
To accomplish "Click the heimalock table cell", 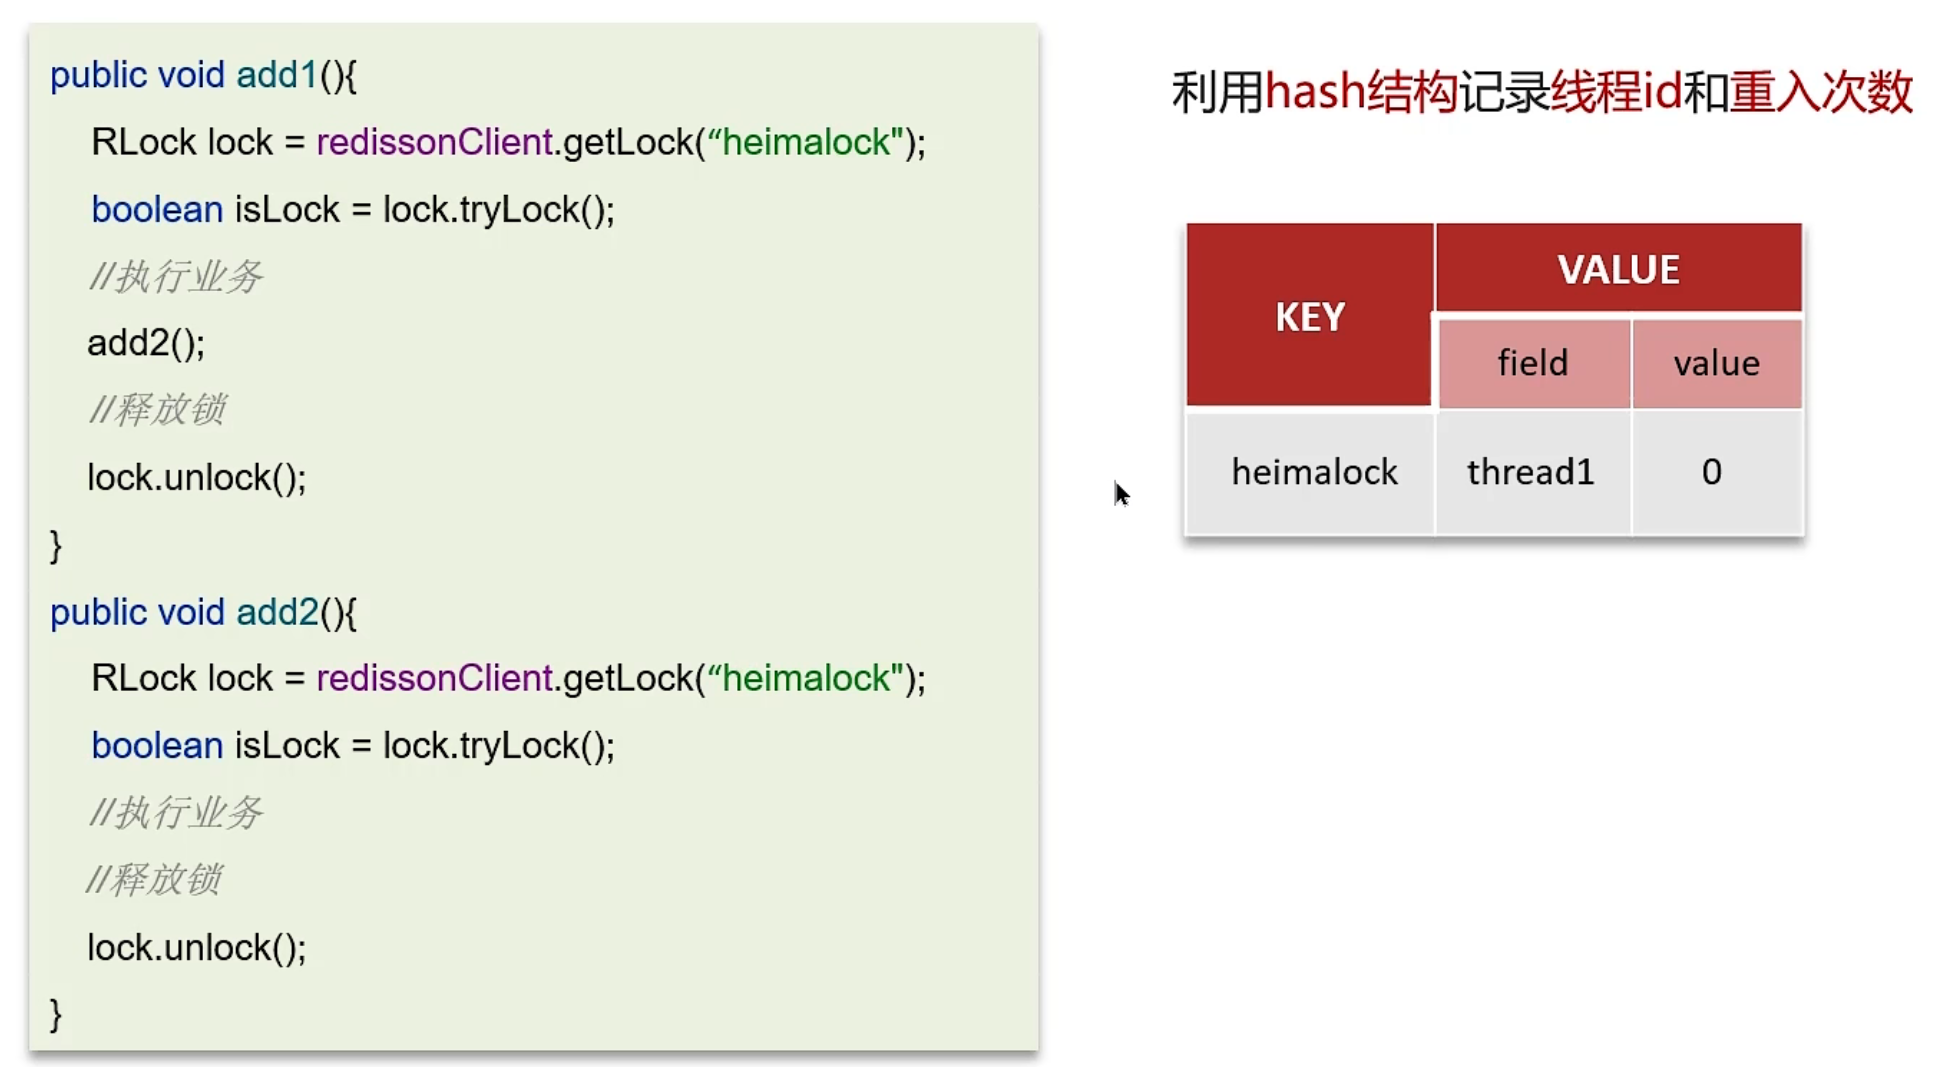I will (1313, 472).
